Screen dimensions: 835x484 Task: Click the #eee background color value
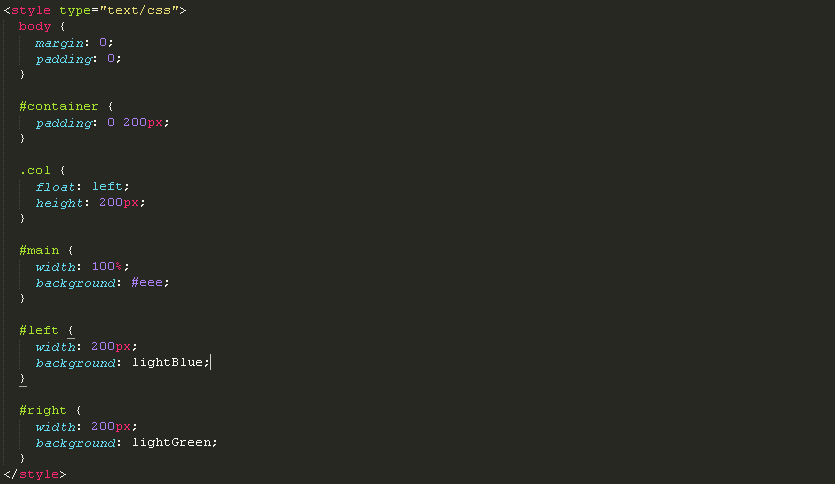point(147,282)
